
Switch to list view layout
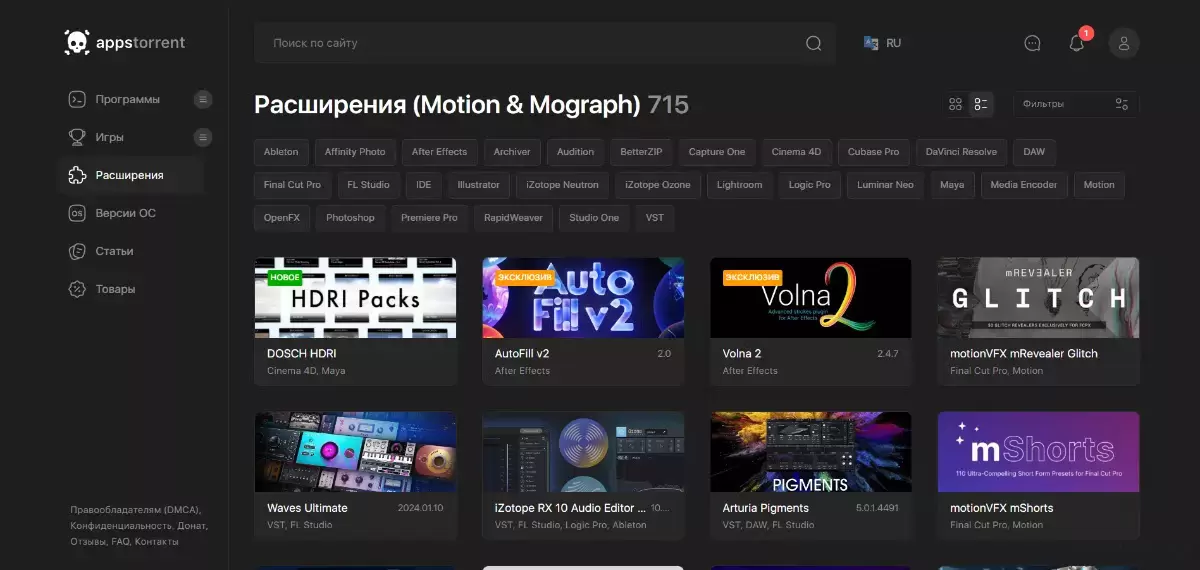981,104
